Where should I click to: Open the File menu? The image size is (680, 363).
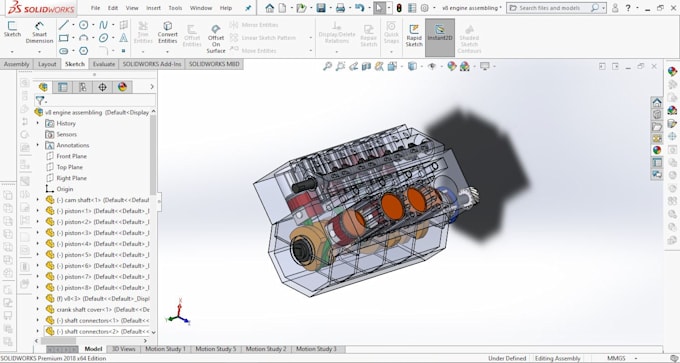(95, 8)
